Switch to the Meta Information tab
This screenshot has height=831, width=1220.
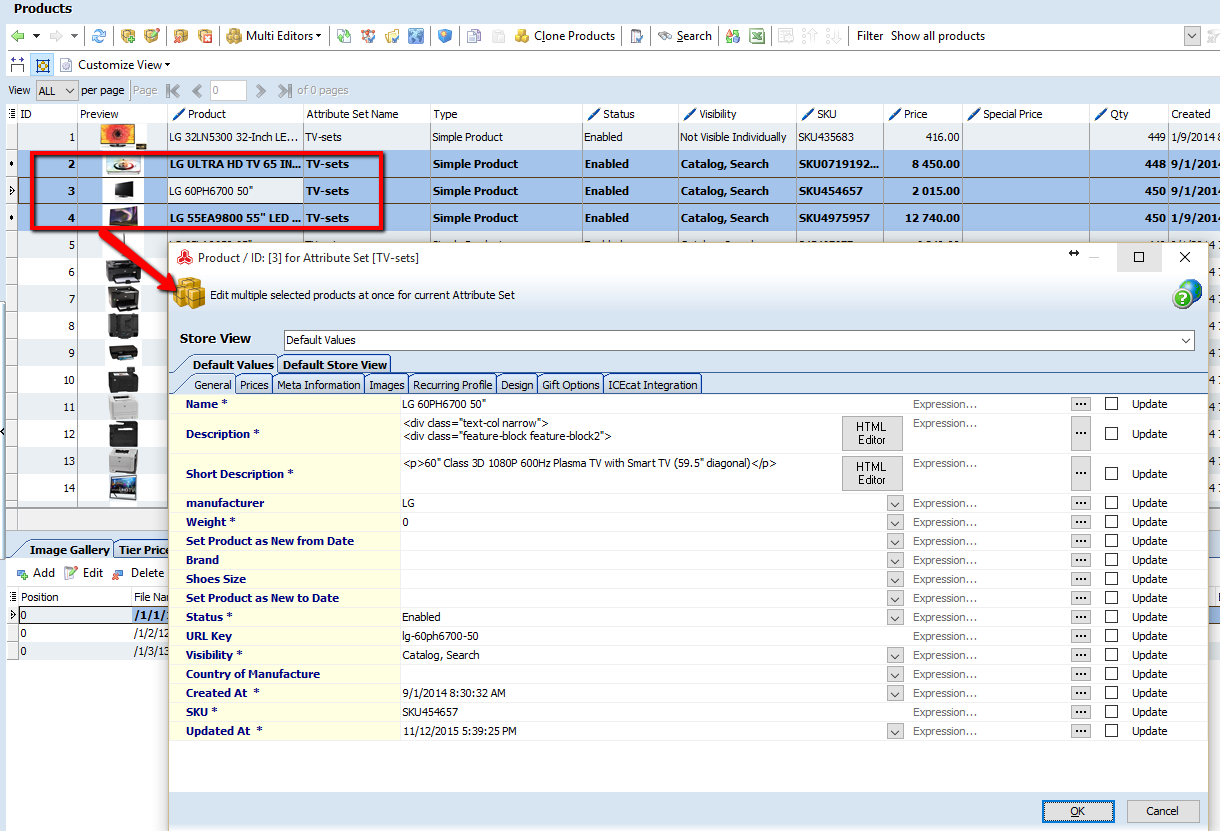click(x=319, y=385)
